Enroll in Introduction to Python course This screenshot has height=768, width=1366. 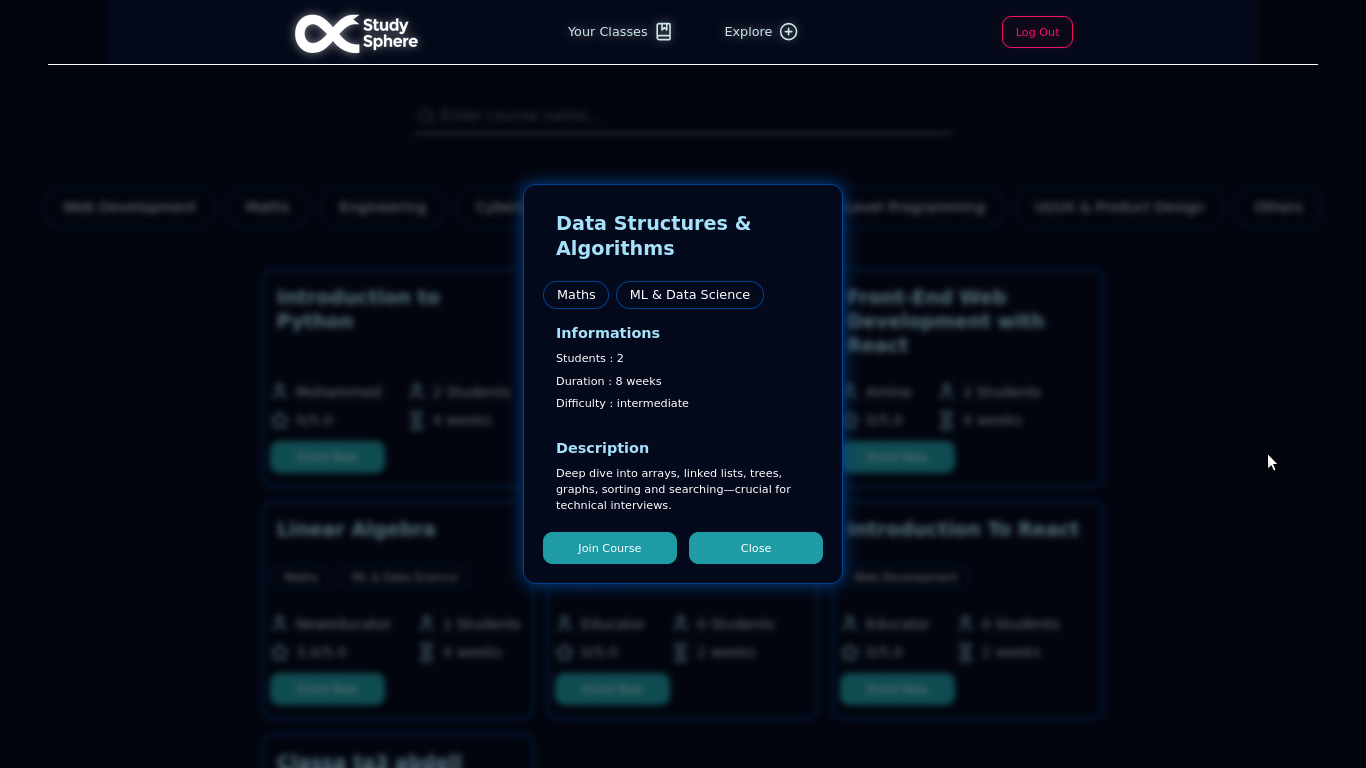[327, 457]
